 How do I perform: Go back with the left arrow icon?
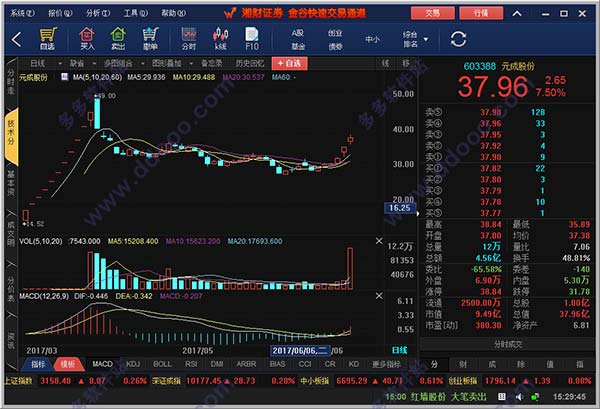click(16, 39)
